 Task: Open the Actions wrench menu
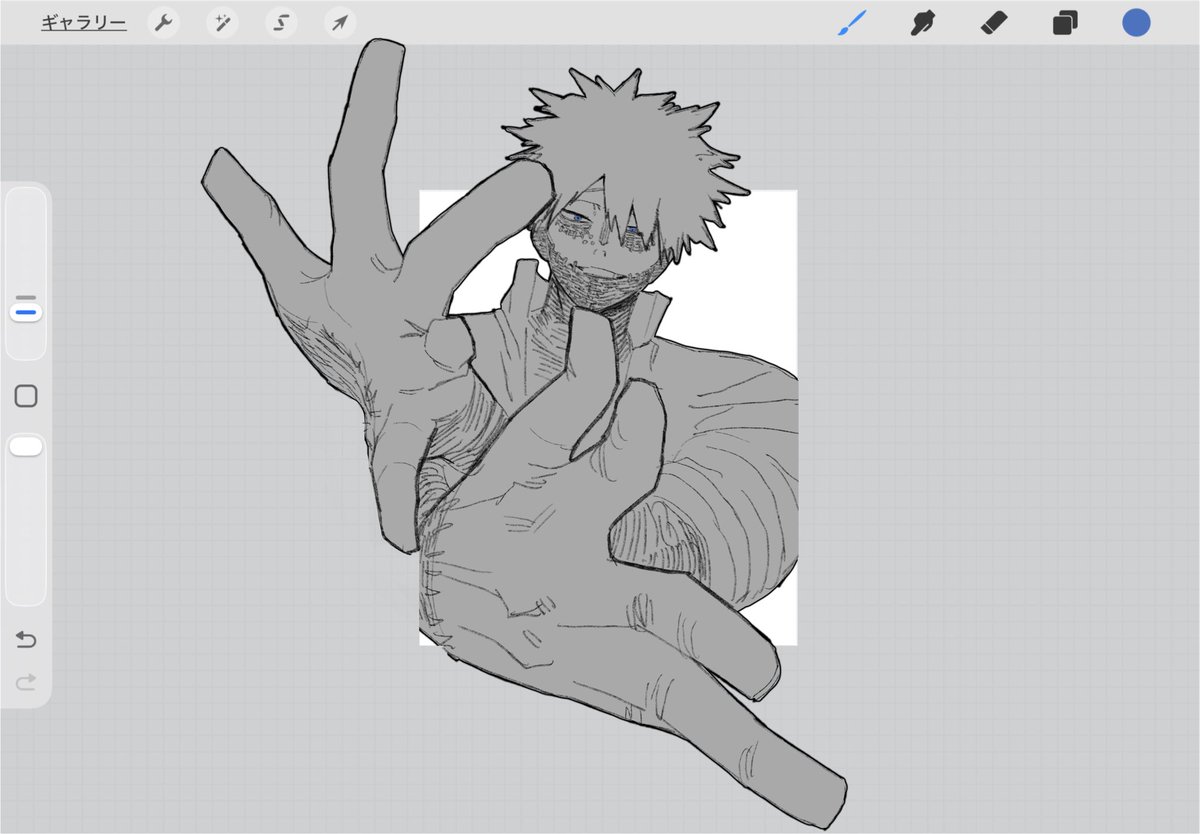click(x=163, y=22)
